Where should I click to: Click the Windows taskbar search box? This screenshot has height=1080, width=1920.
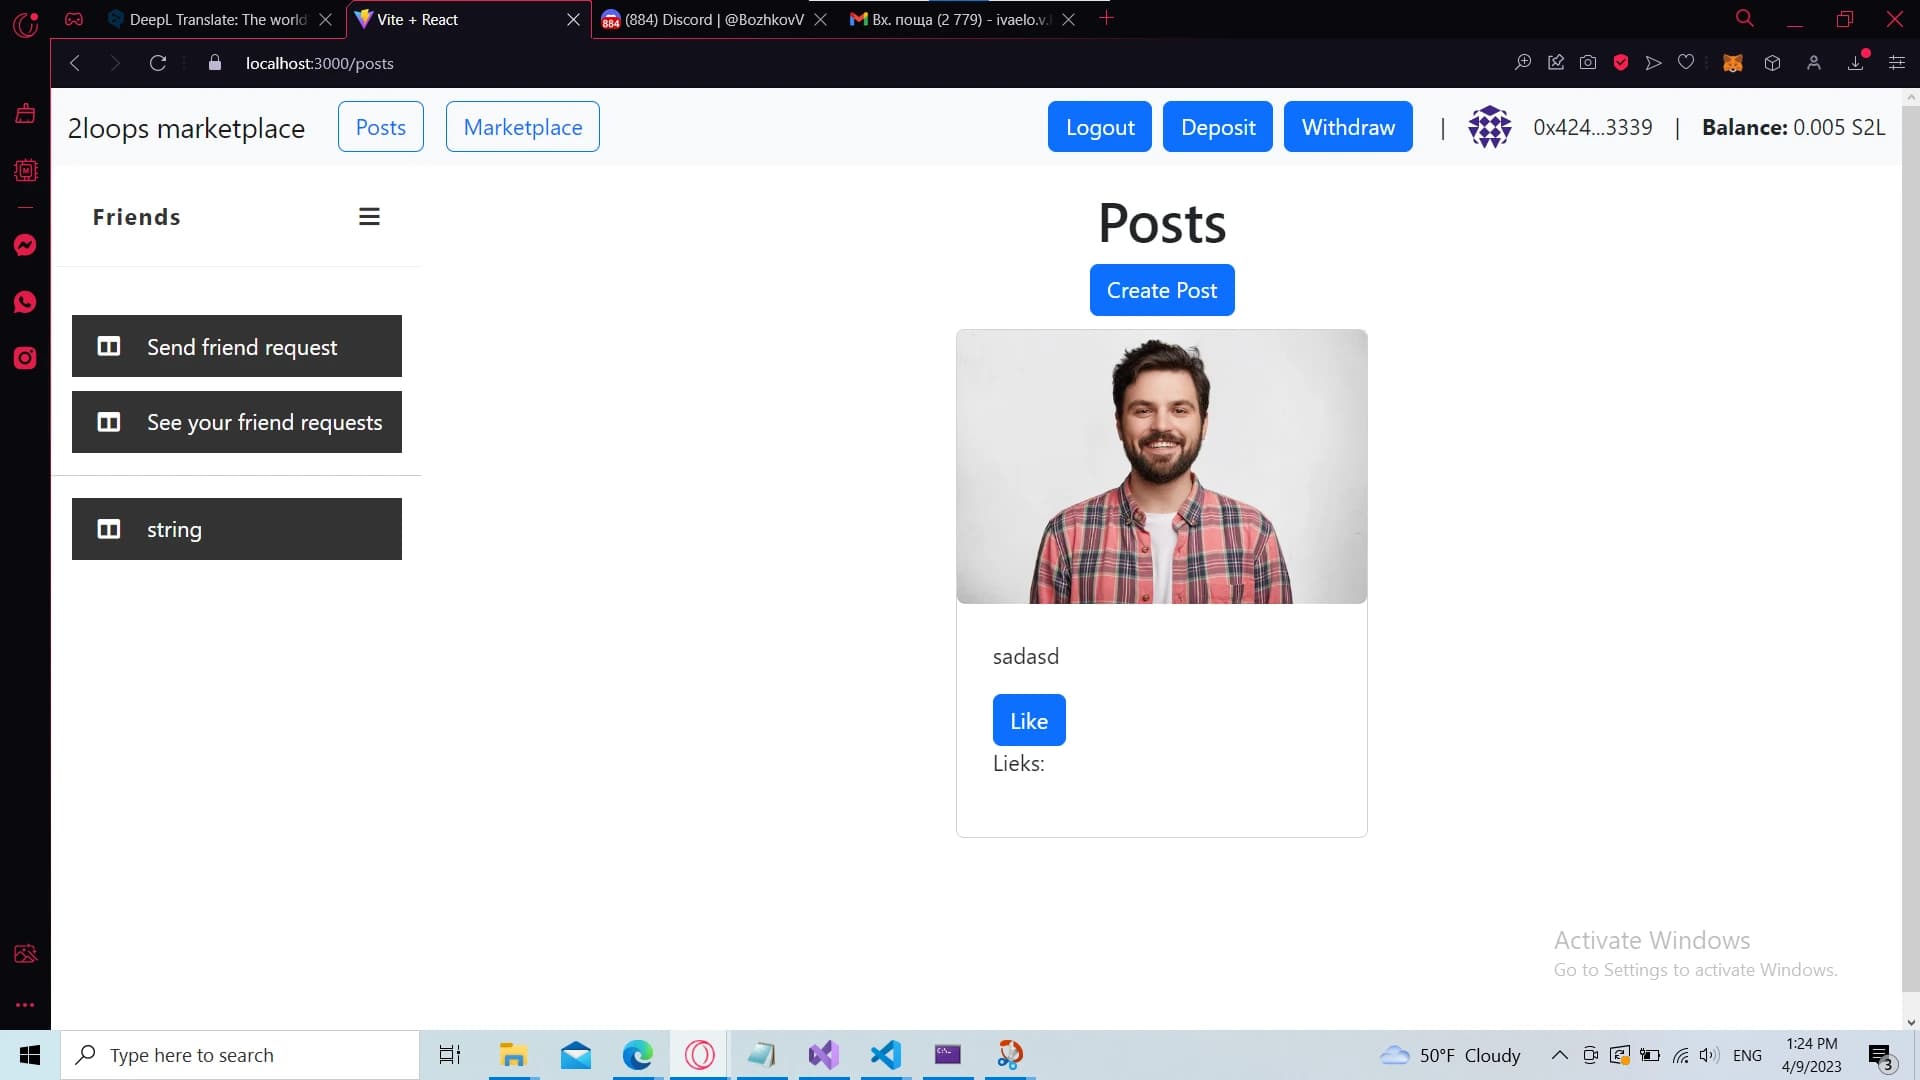coord(240,1055)
